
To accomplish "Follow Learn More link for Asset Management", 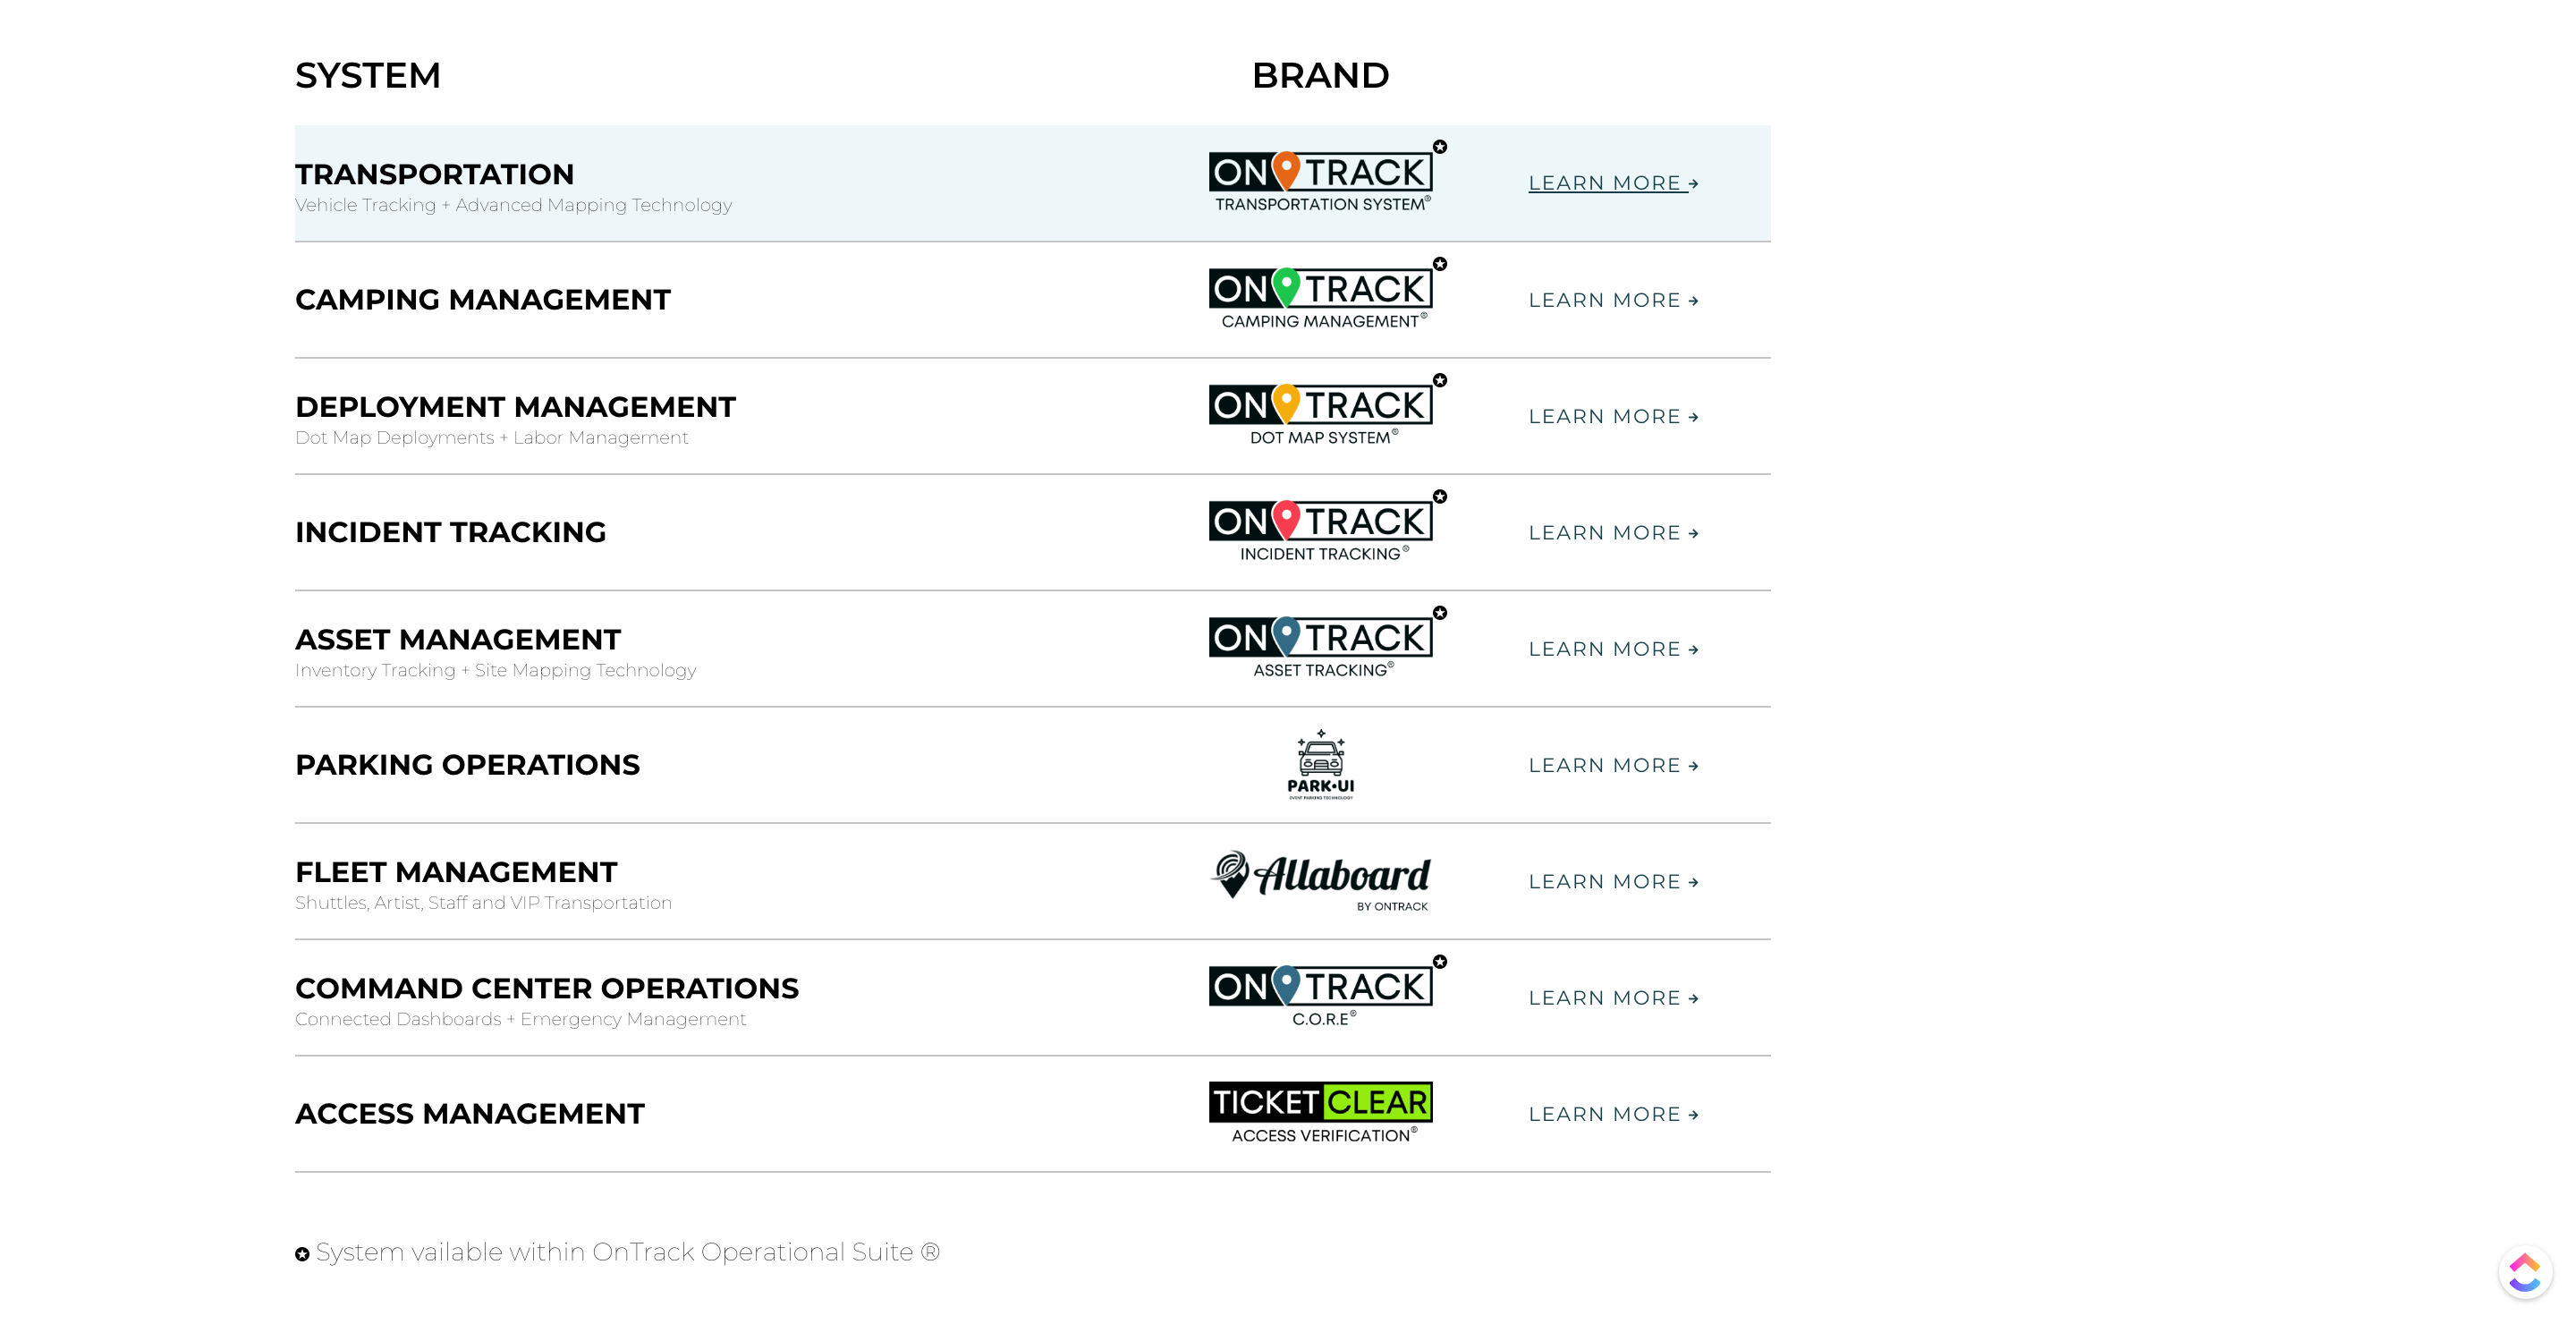I will tap(1613, 649).
